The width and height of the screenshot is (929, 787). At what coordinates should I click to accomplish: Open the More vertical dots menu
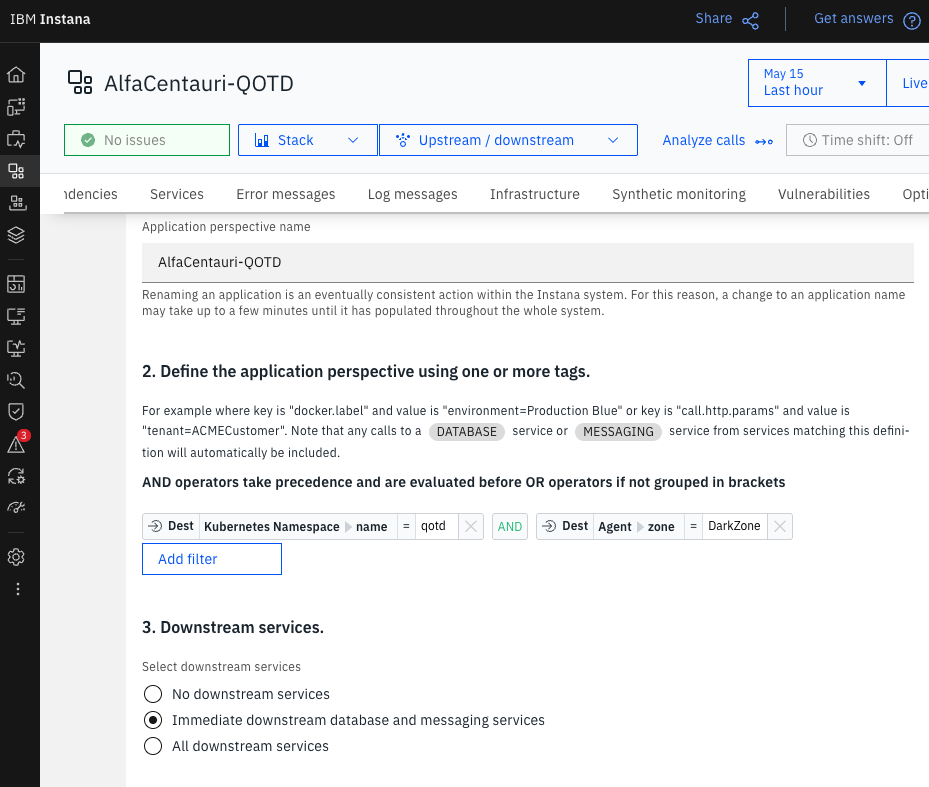[18, 589]
